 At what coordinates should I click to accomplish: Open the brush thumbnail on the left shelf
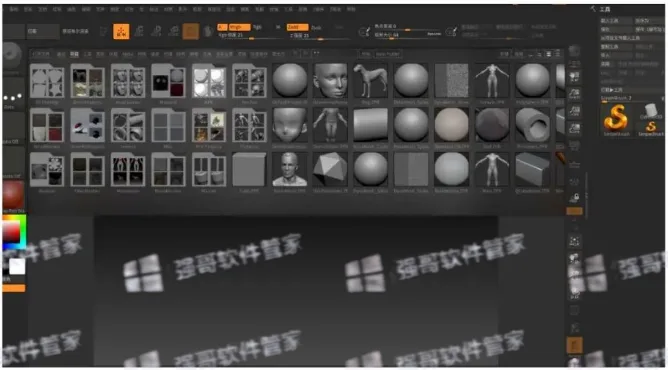[x=12, y=56]
